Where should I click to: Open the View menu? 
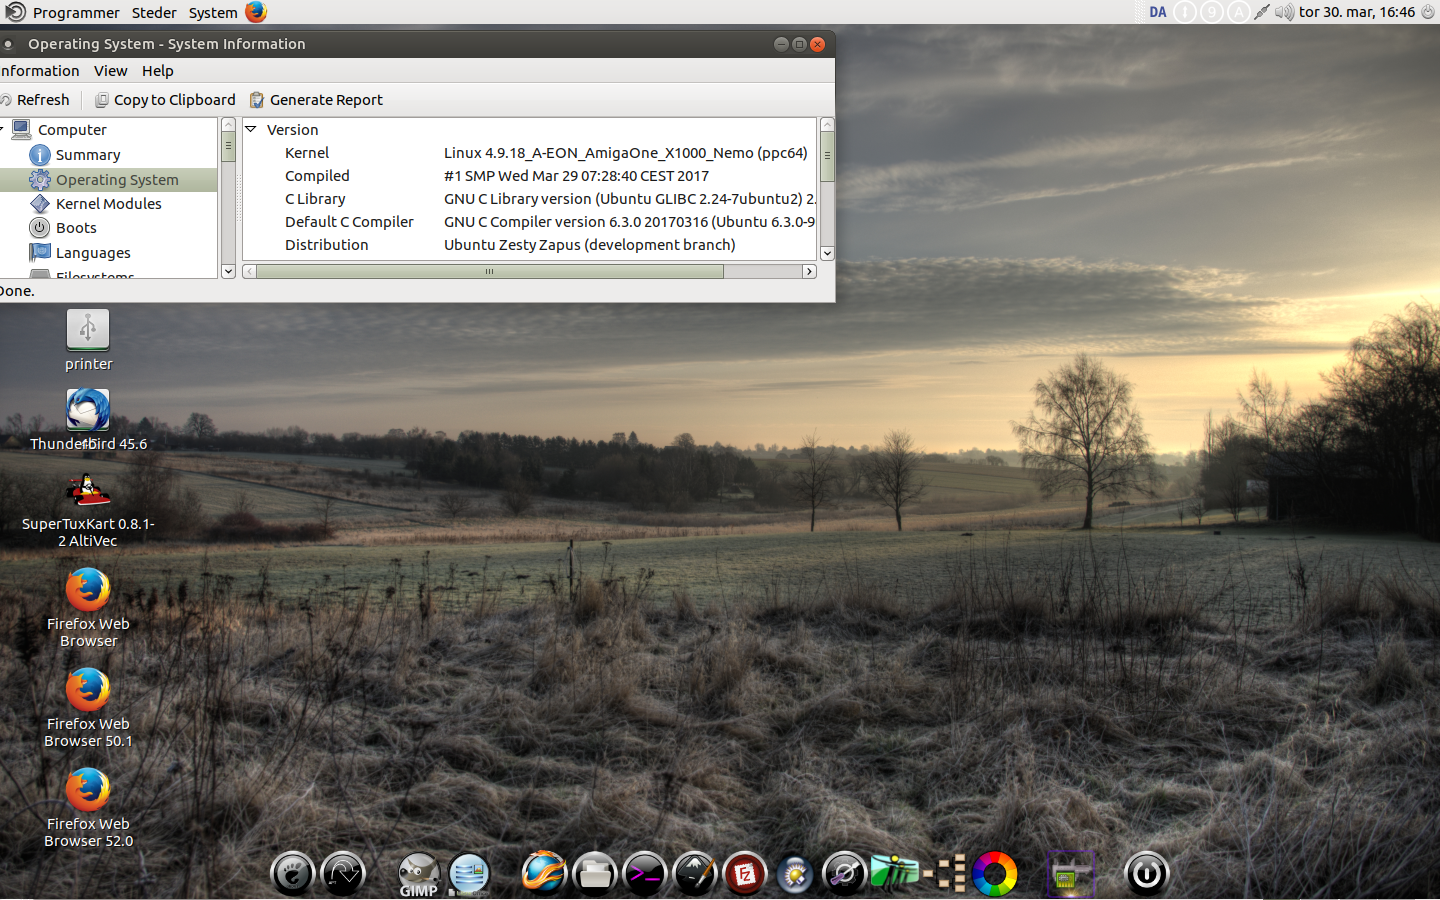click(110, 71)
